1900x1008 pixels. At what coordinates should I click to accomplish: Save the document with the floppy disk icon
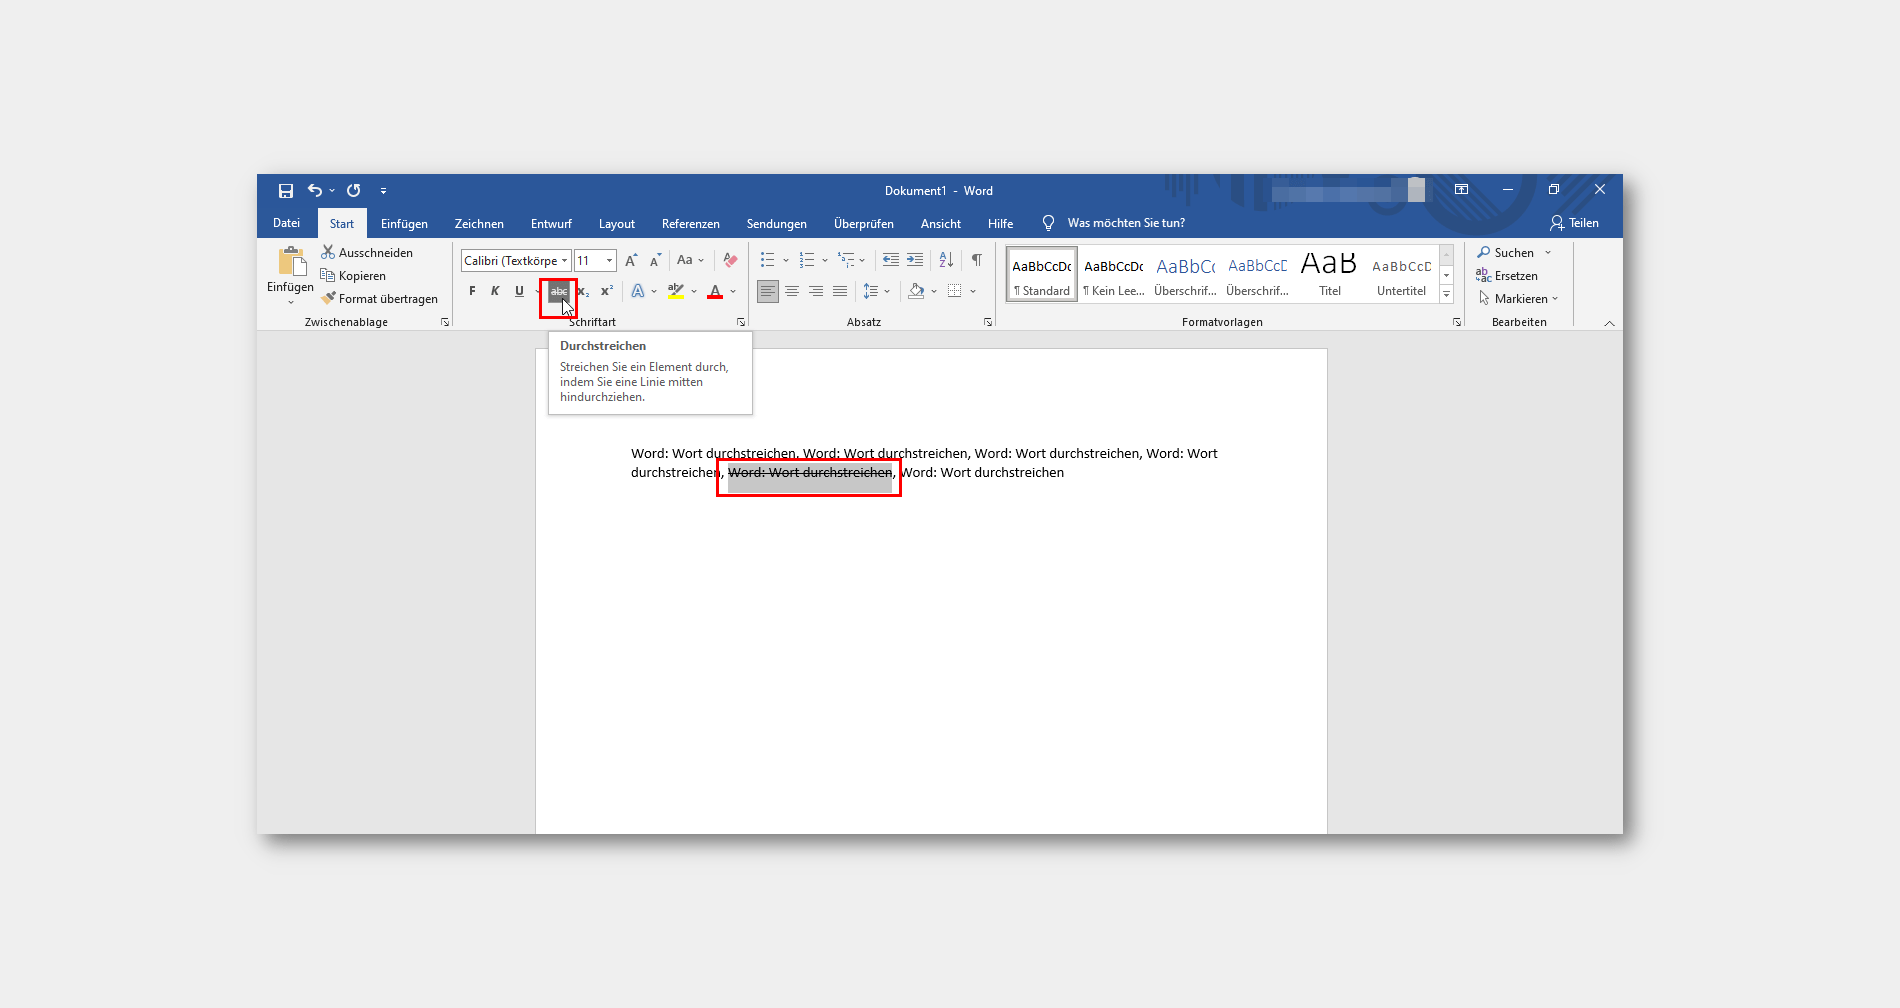[x=286, y=190]
